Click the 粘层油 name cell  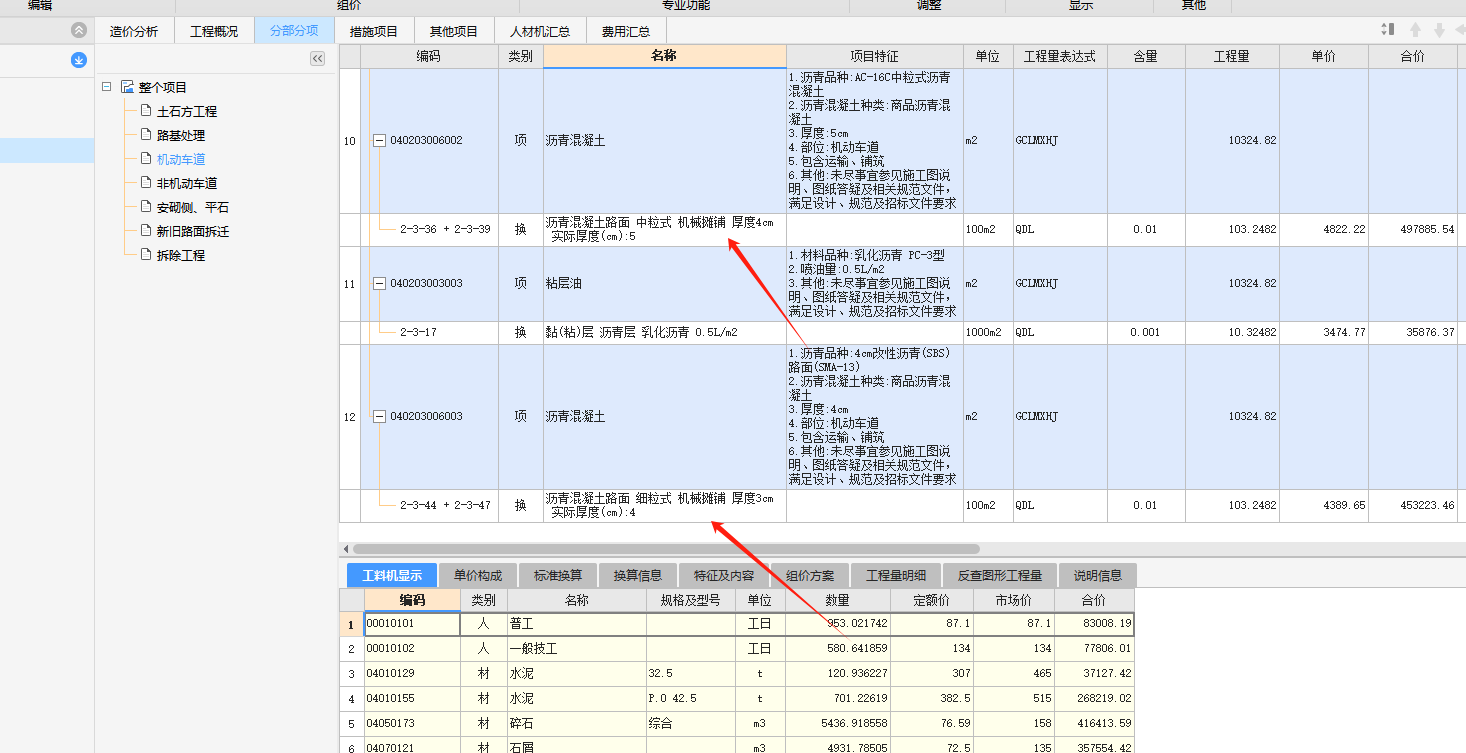pyautogui.click(x=664, y=284)
